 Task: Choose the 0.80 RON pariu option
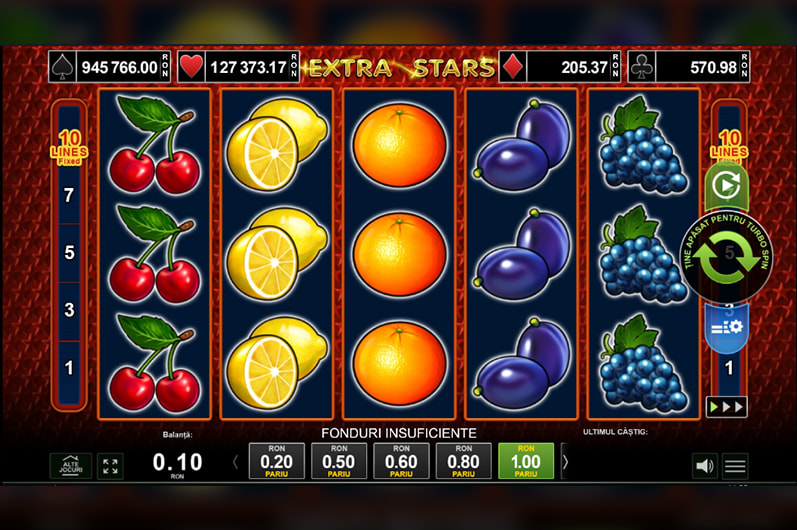point(464,461)
